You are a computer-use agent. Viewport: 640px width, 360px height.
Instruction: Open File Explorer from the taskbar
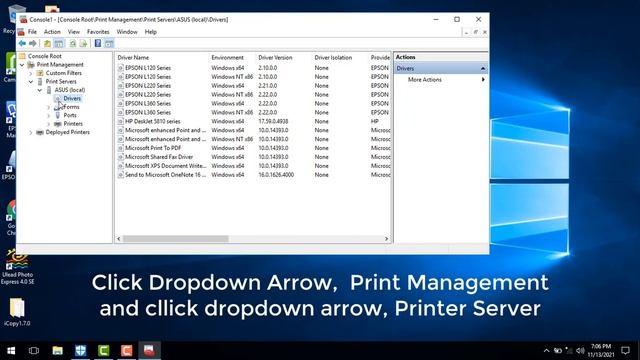58,351
